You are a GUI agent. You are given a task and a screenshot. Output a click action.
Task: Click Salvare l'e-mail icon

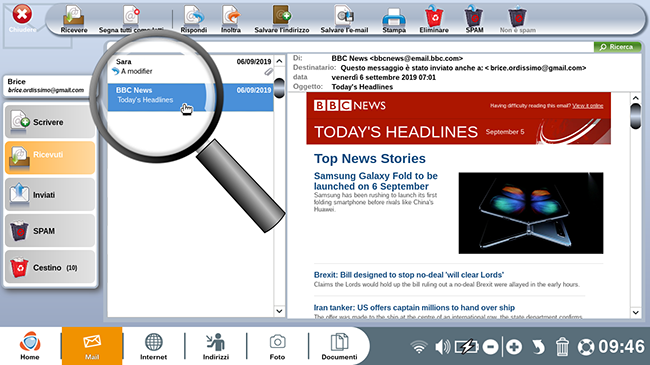[x=344, y=19]
